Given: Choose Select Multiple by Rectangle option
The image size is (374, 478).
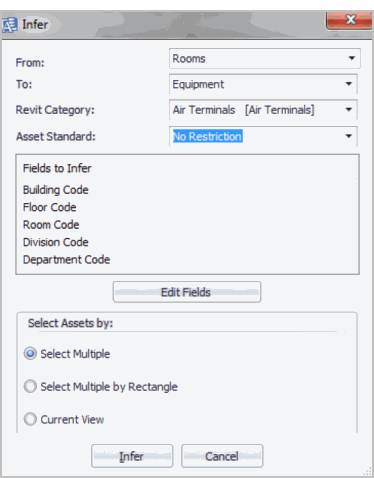Looking at the screenshot, I should [30, 387].
